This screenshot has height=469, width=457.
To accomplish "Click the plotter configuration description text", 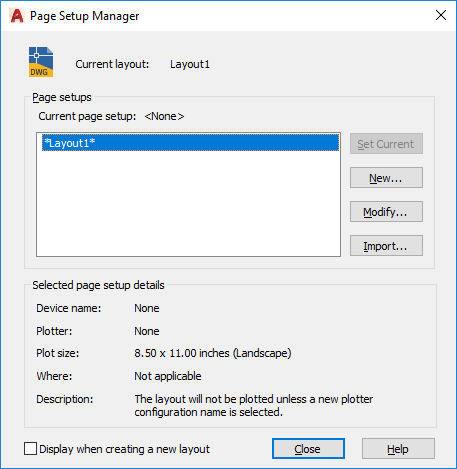I will (254, 406).
